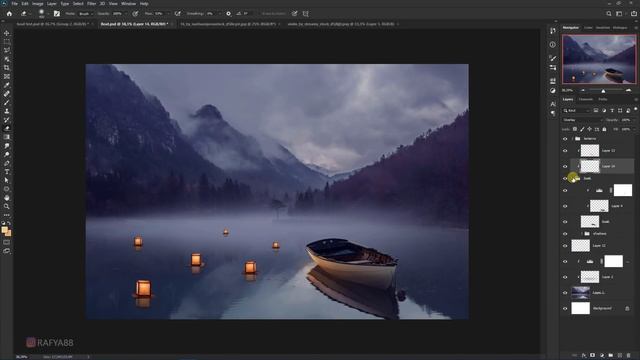Open the Image menu

[x=38, y=4]
